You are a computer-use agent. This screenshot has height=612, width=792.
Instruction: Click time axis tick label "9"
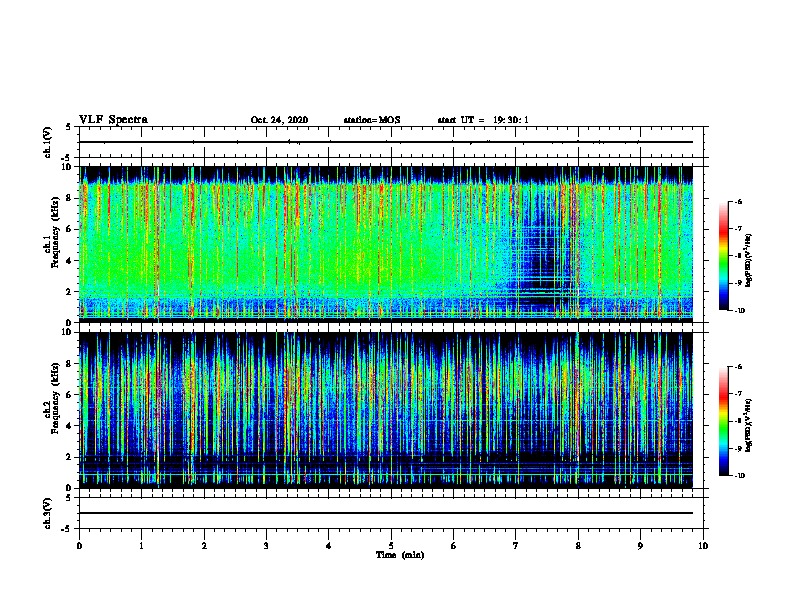640,546
